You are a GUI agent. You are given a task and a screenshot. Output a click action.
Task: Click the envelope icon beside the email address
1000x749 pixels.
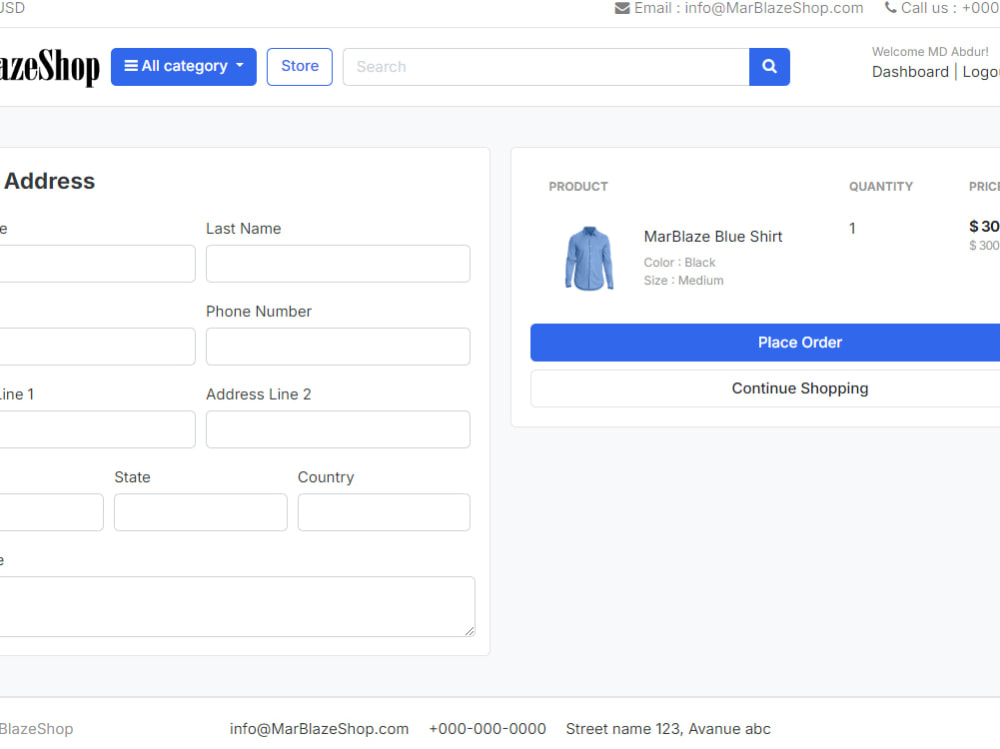pyautogui.click(x=621, y=8)
